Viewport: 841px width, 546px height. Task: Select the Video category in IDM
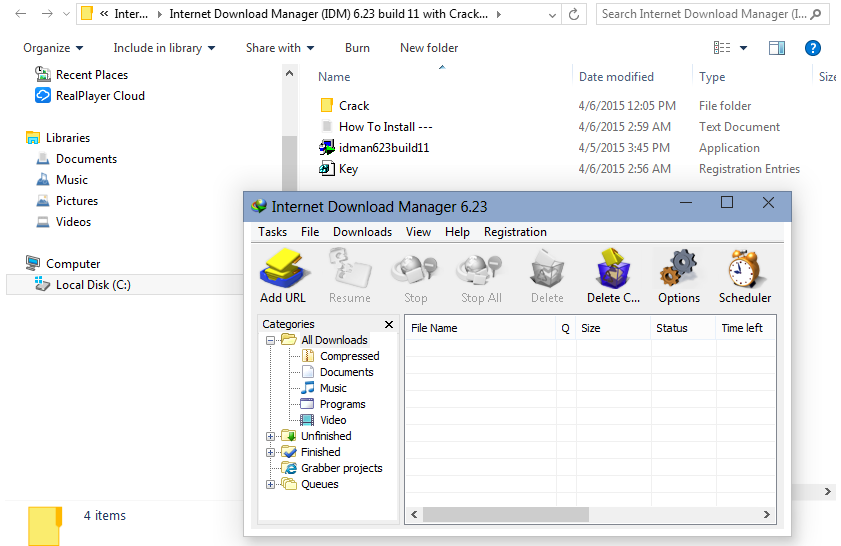click(333, 420)
